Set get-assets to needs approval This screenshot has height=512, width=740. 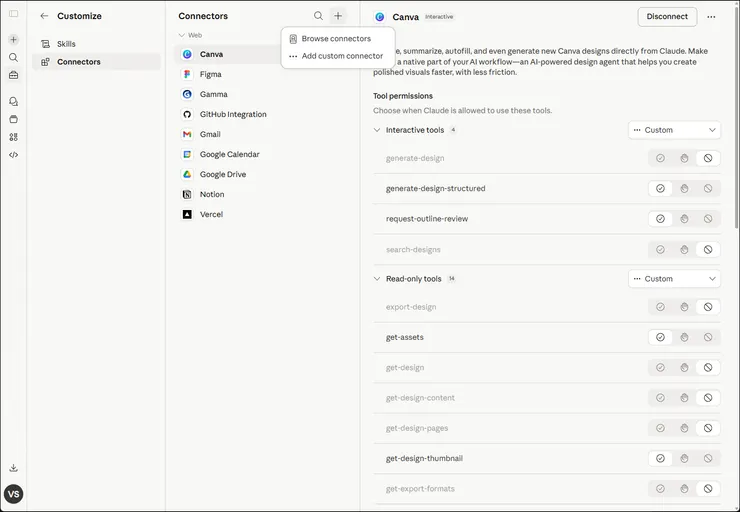684,337
